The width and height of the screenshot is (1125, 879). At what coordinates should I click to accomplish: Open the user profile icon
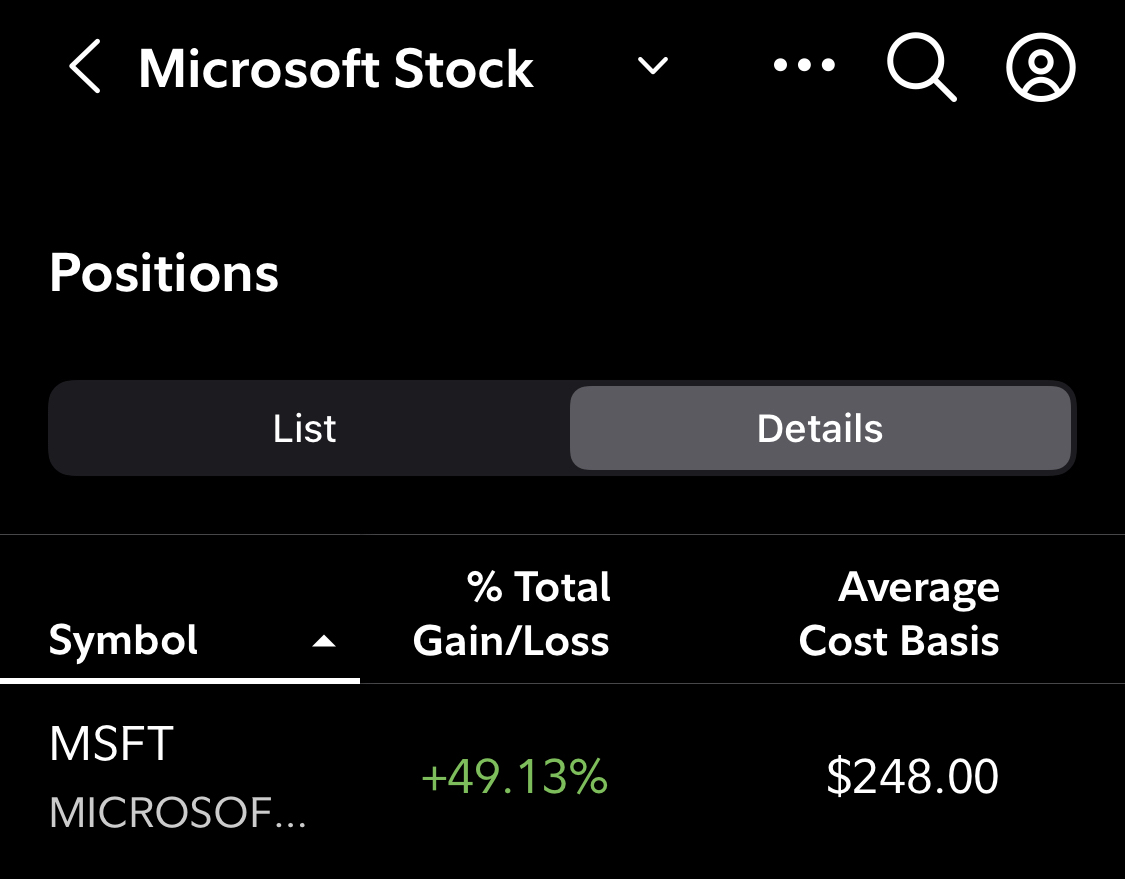coord(1040,68)
